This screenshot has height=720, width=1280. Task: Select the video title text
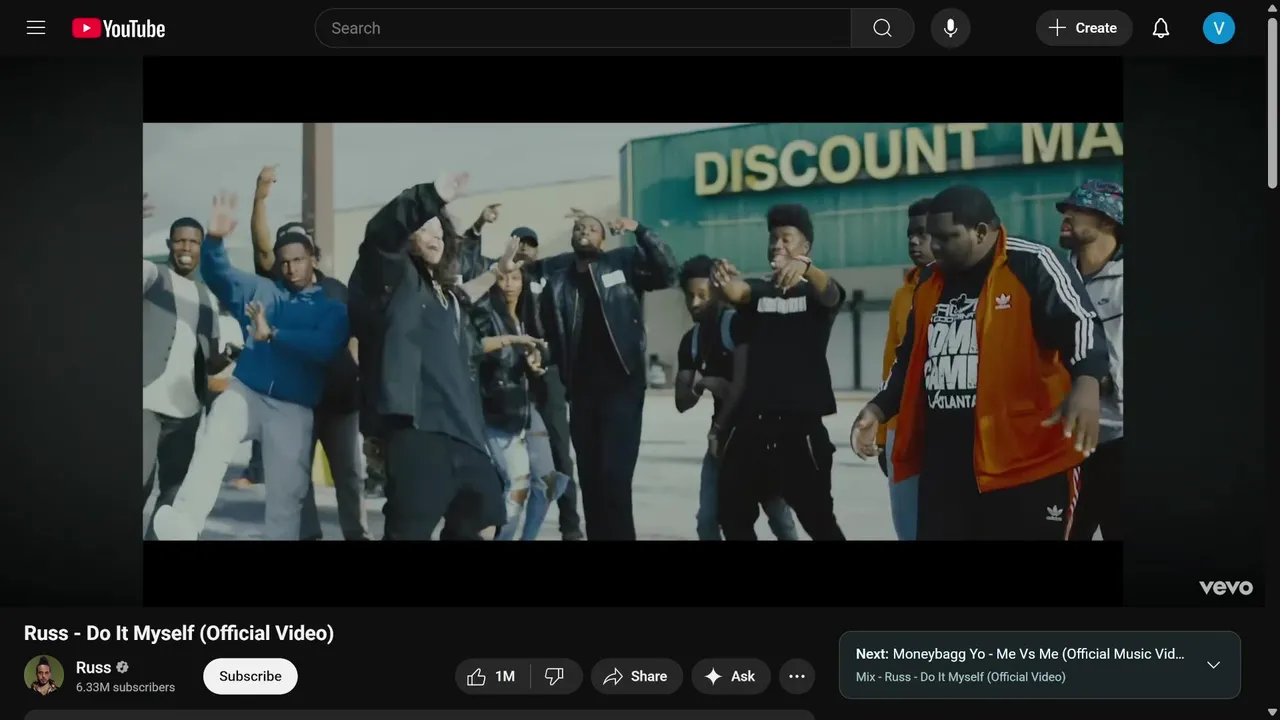pos(179,633)
